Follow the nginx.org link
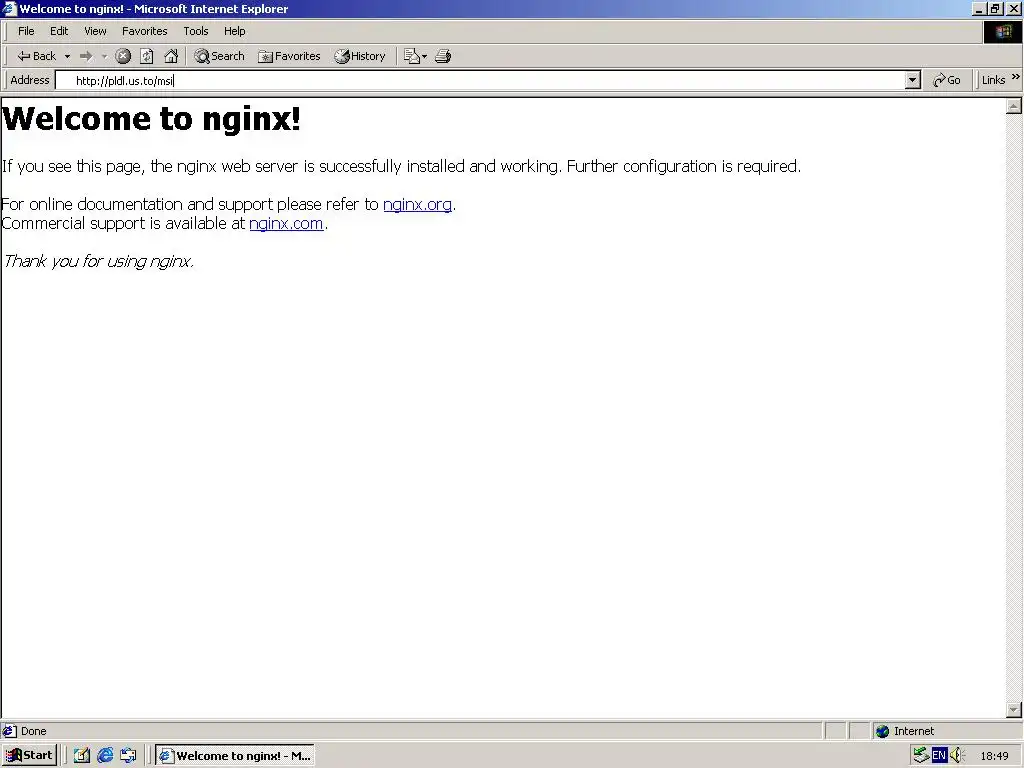Viewport: 1024px width, 768px height. [417, 204]
